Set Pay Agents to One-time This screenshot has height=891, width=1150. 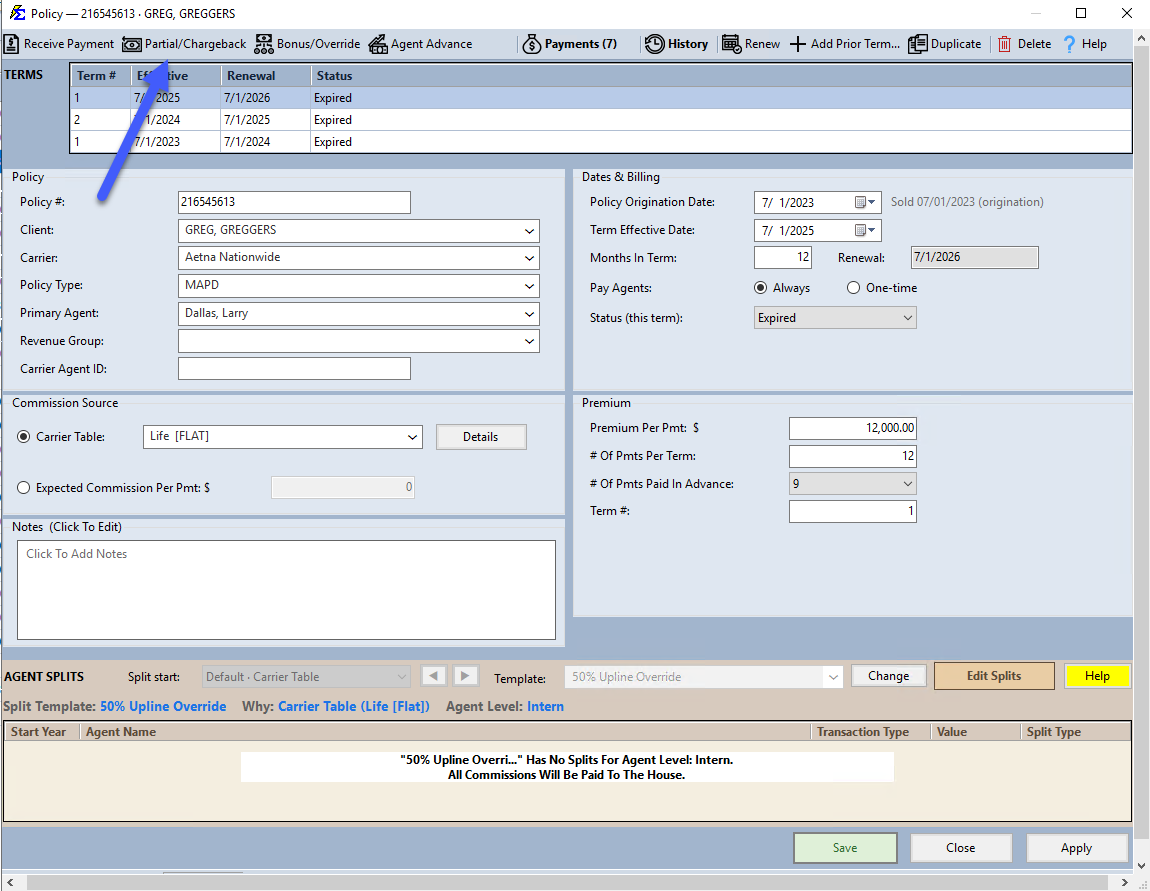point(853,288)
